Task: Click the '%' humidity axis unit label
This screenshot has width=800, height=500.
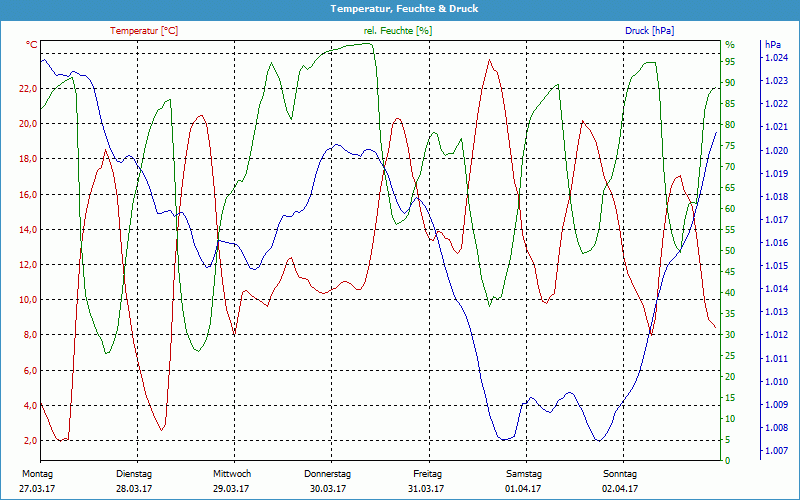Action: 730,45
